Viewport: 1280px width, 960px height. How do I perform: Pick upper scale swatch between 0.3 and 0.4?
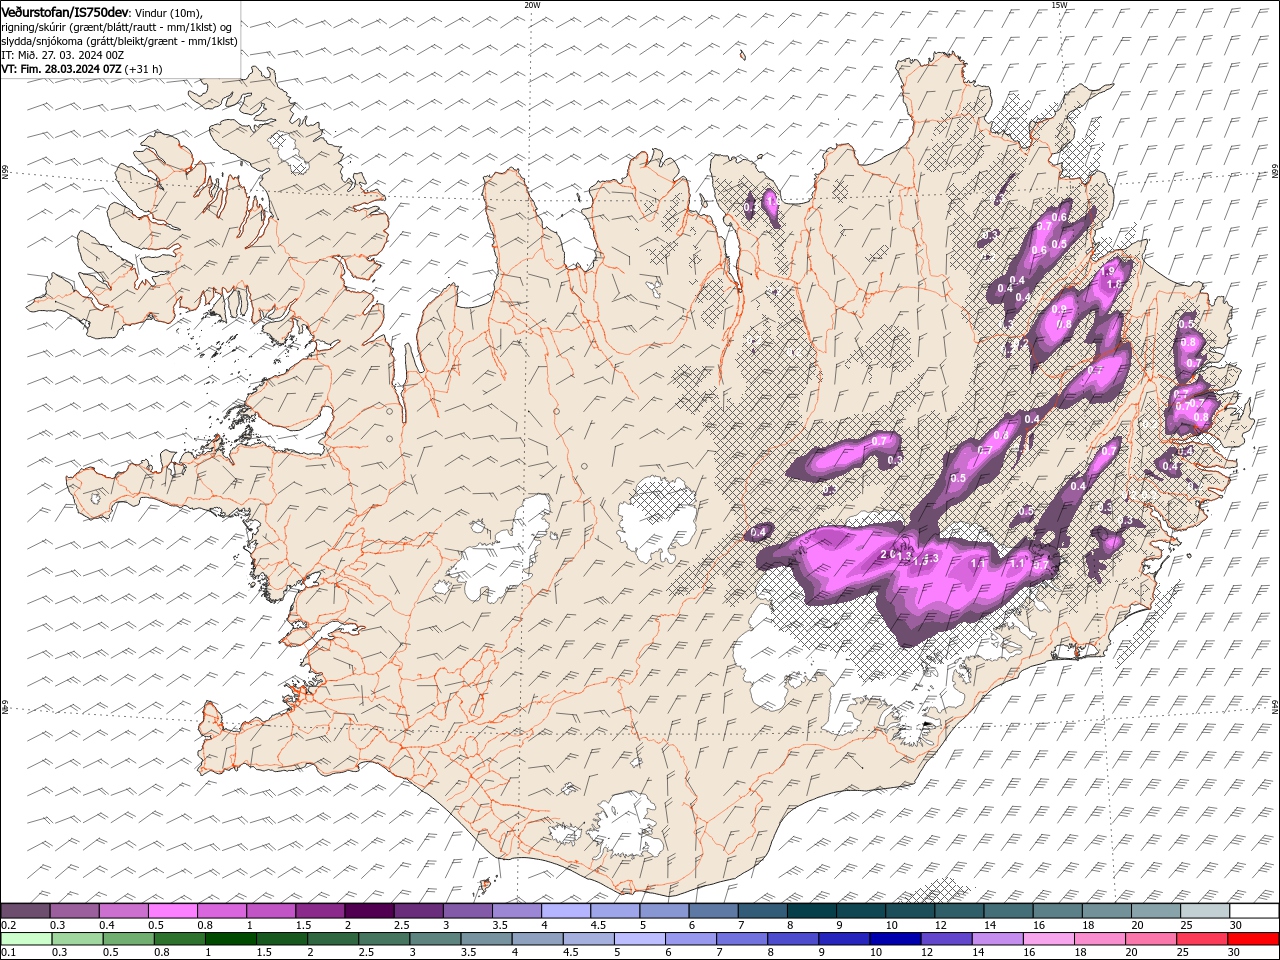(74, 911)
